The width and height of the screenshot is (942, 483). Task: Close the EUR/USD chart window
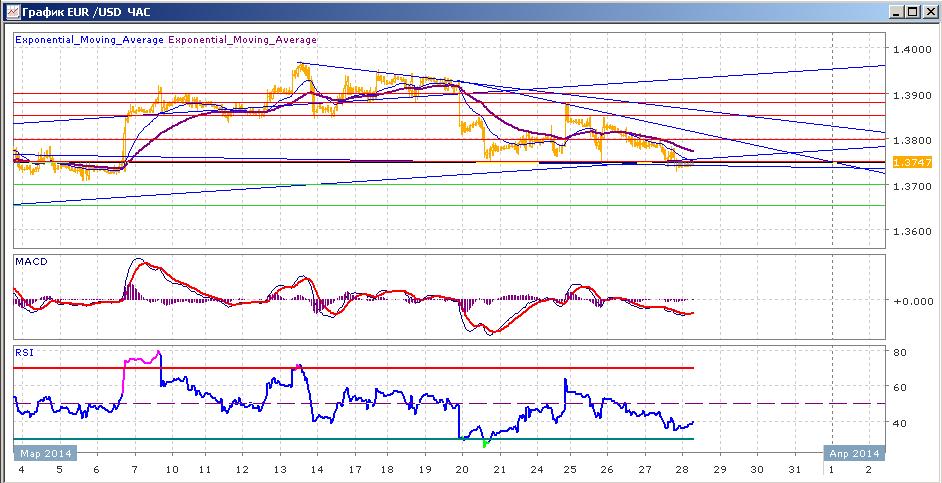pyautogui.click(x=929, y=11)
